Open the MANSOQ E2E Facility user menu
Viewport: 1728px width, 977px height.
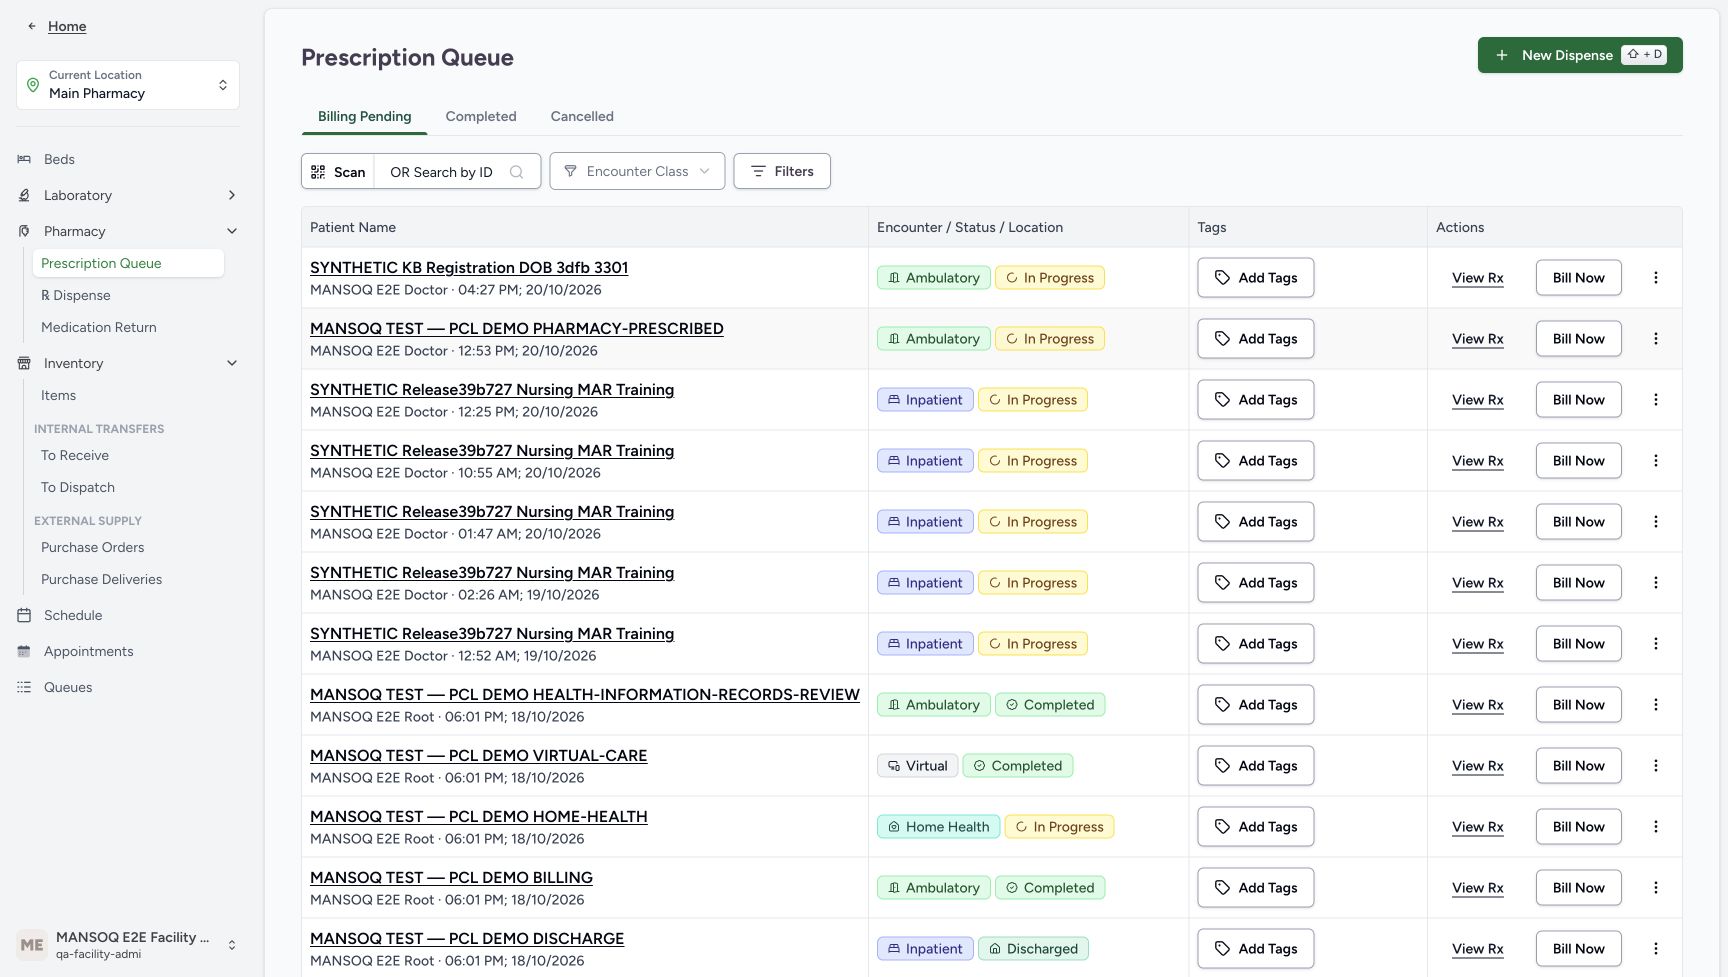click(128, 945)
